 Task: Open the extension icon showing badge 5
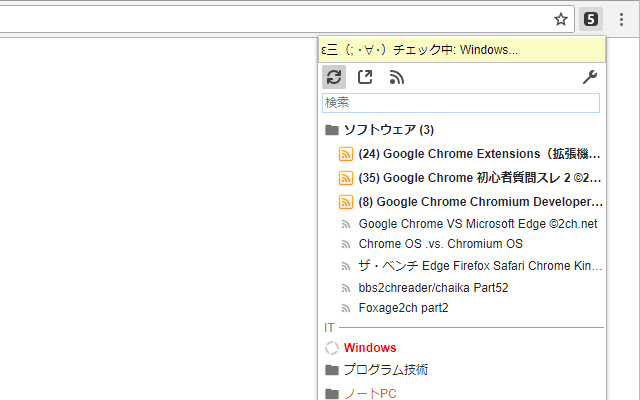pyautogui.click(x=591, y=19)
